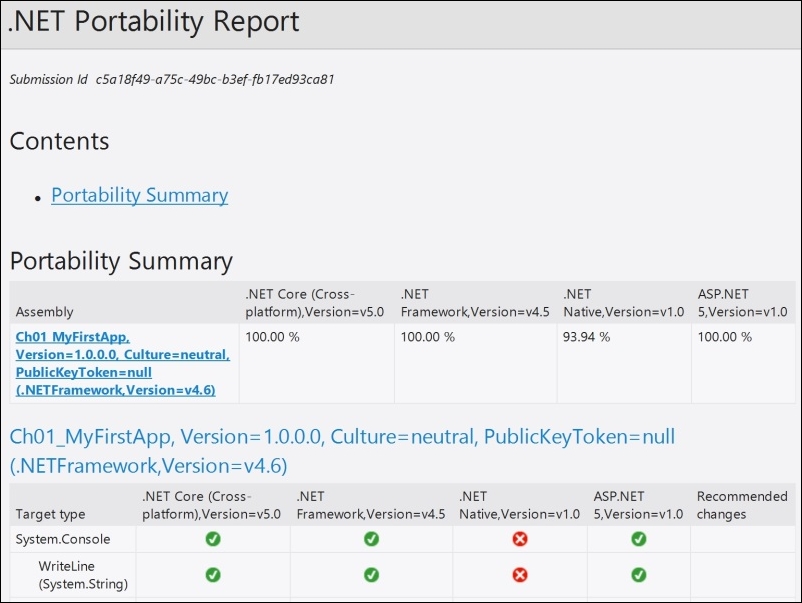
Task: Click the '.NET Portability Report' page title
Action: (153, 21)
